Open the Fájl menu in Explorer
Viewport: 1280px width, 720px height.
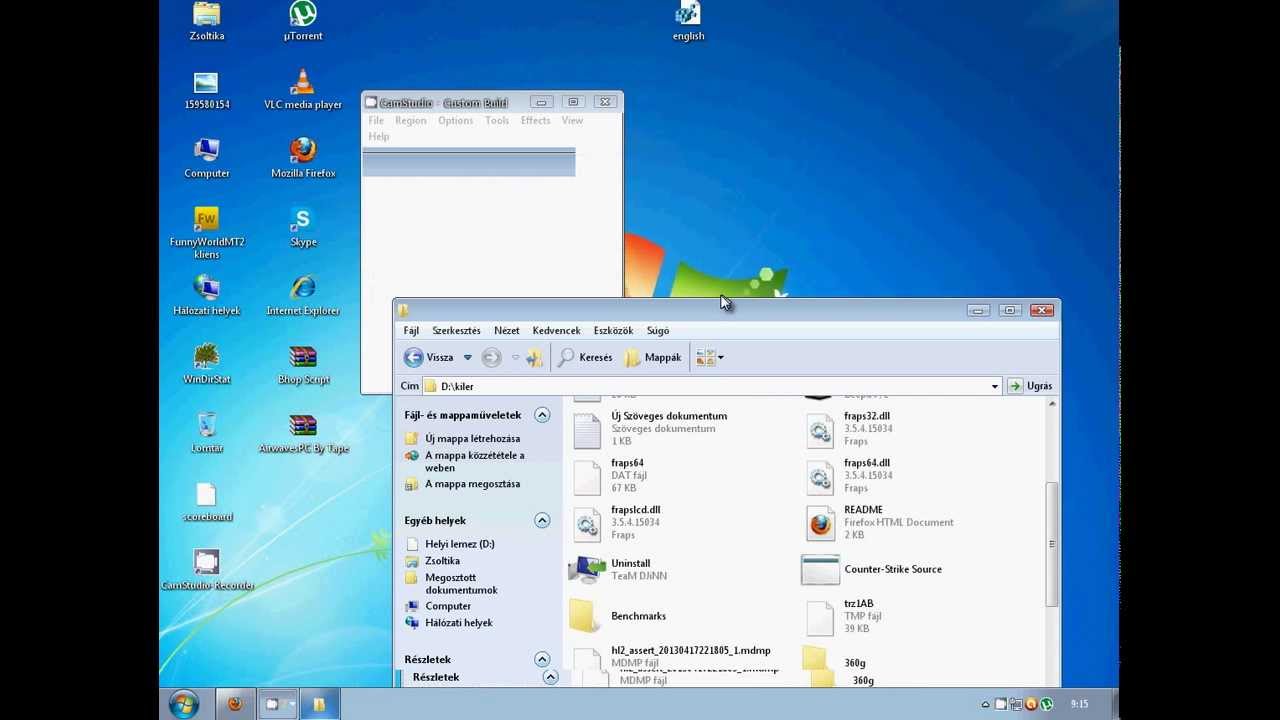pyautogui.click(x=411, y=331)
